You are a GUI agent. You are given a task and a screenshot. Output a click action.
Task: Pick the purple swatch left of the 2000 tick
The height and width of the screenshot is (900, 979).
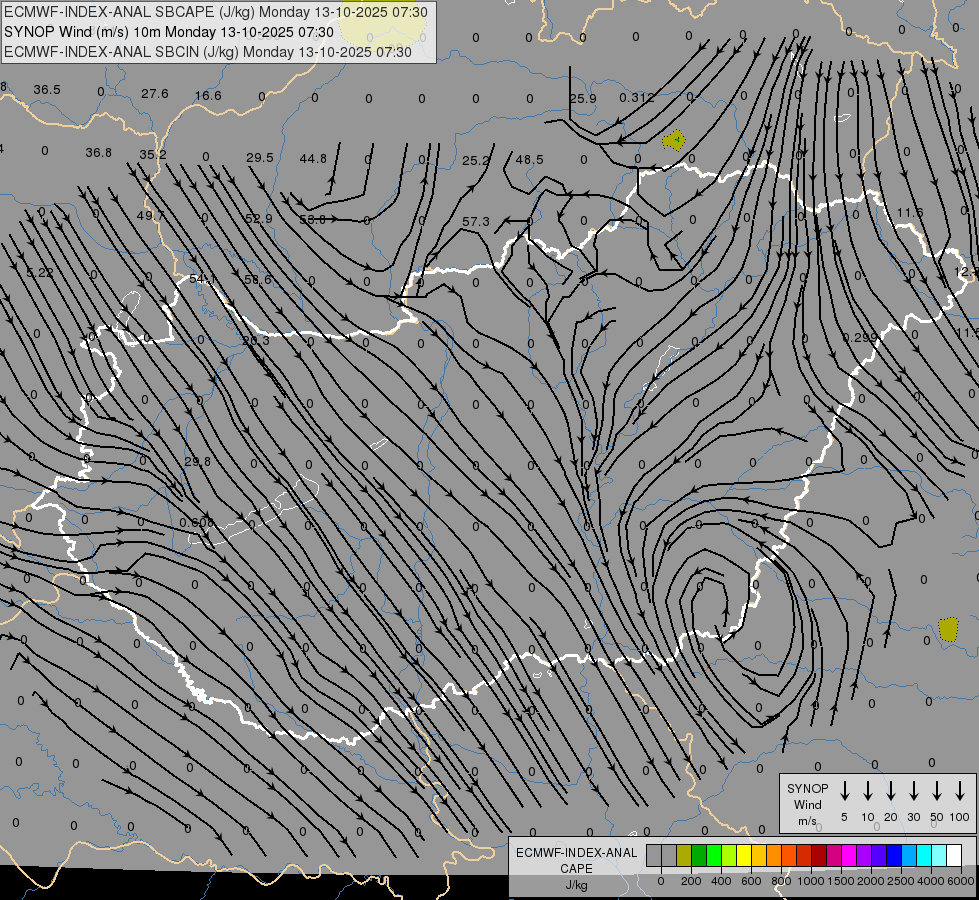[x=863, y=856]
